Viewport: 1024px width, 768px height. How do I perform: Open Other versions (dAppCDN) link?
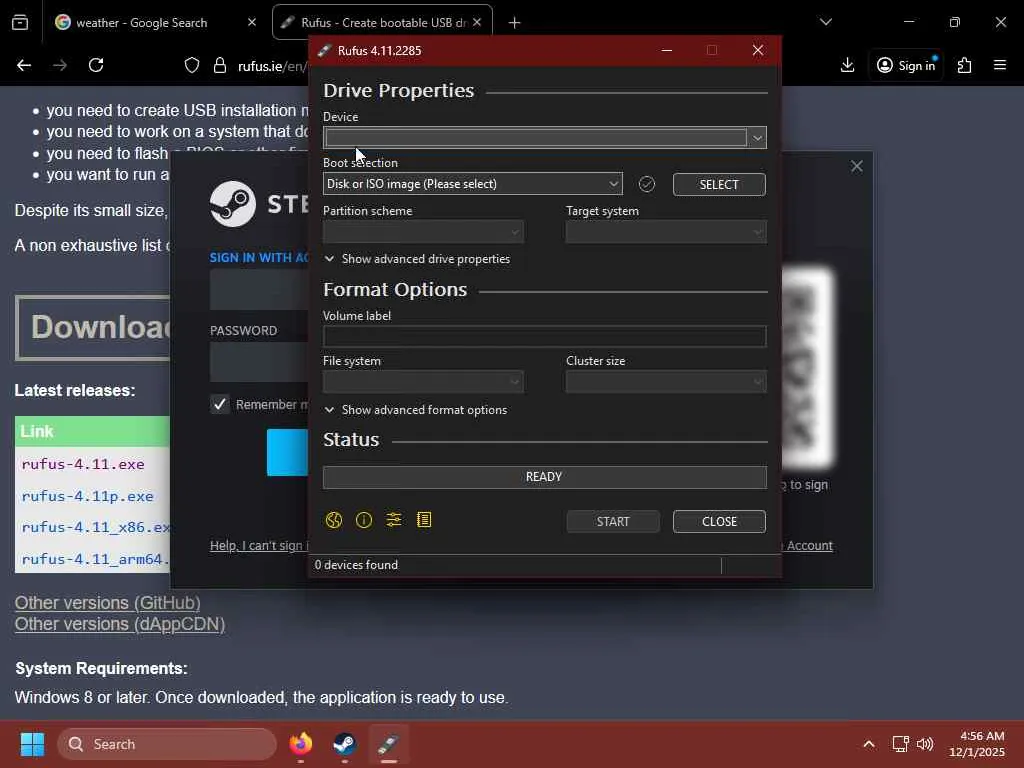point(120,624)
